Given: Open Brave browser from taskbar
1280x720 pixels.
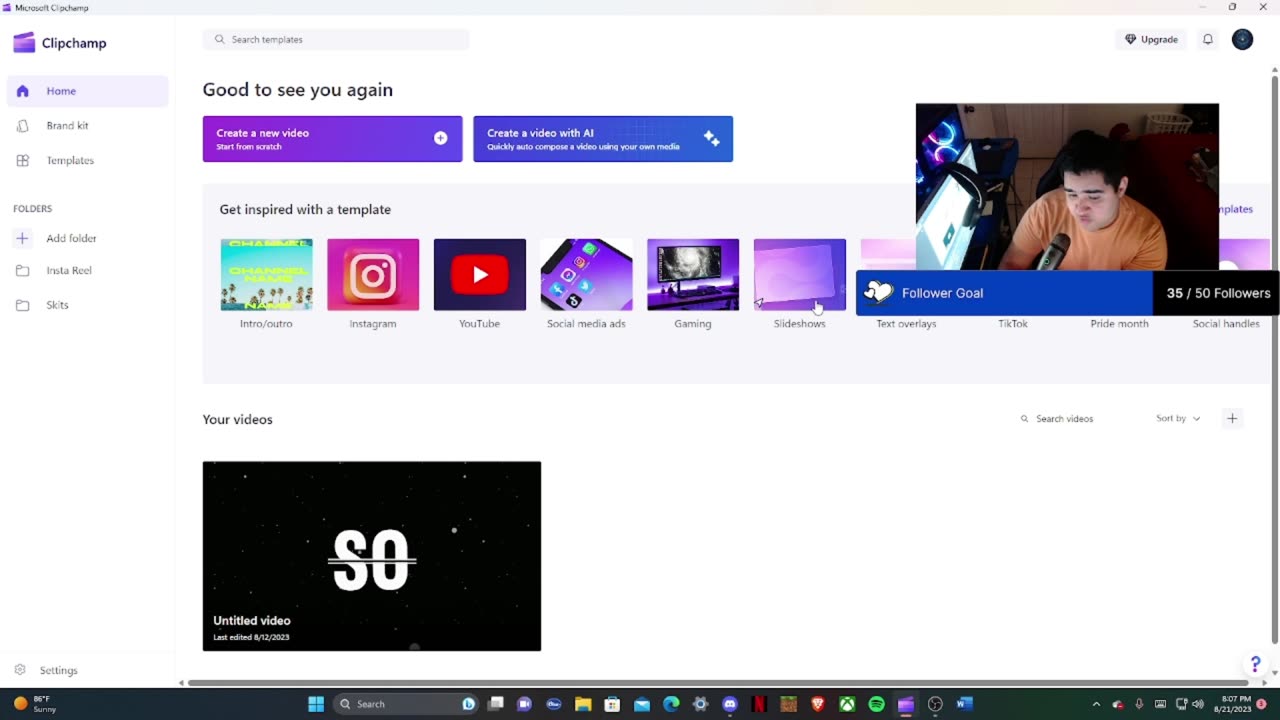Looking at the screenshot, I should click(x=818, y=704).
